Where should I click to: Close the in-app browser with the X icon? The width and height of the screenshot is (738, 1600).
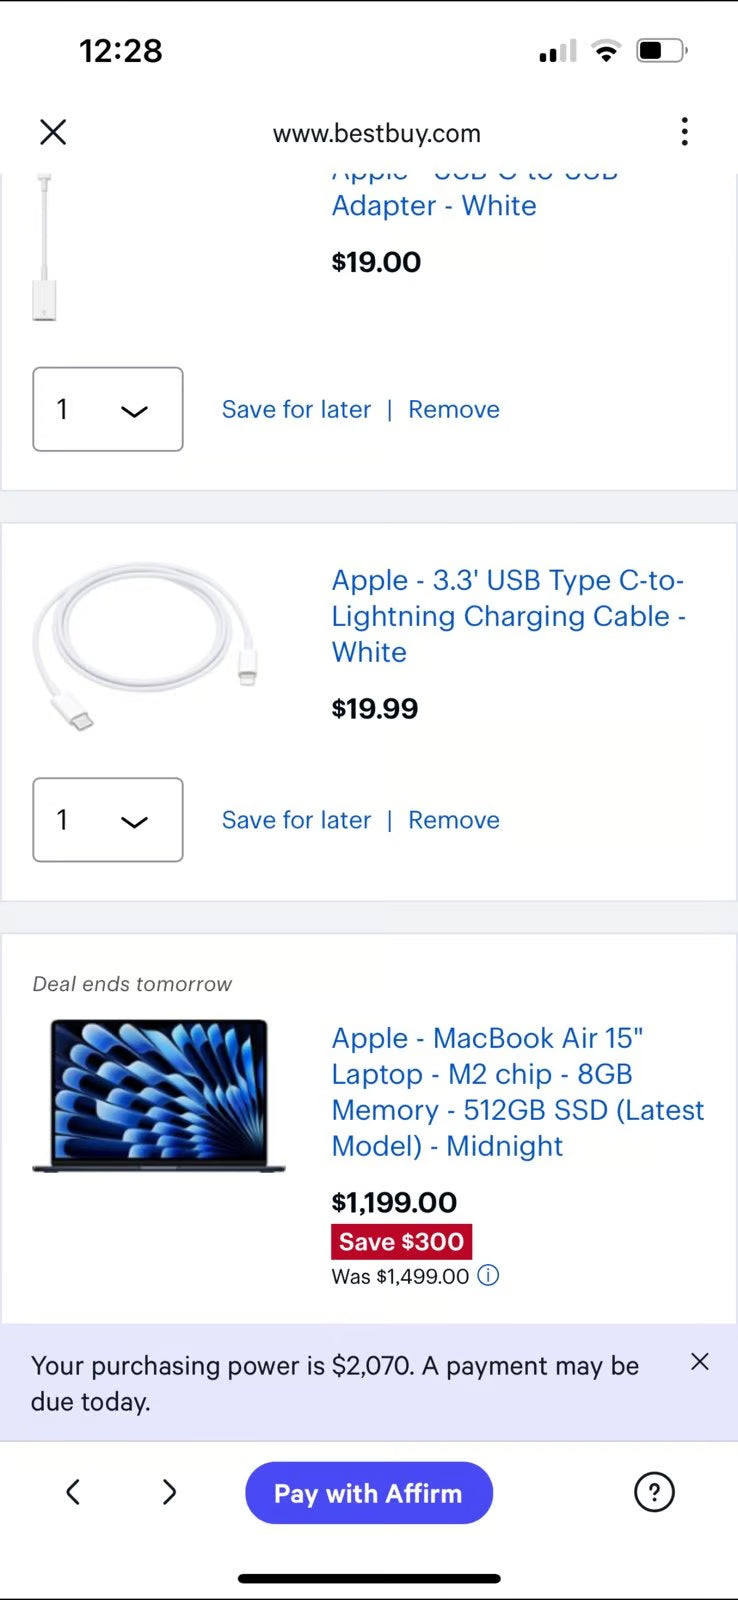[52, 132]
